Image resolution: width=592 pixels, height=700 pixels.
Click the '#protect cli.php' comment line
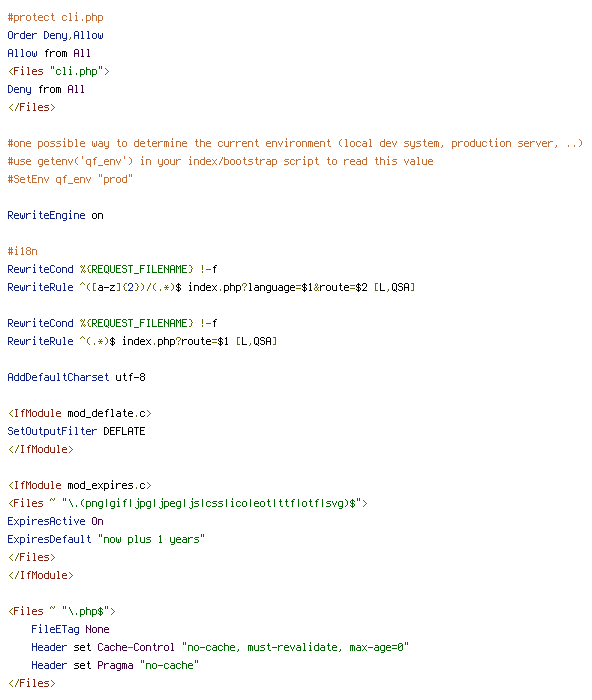pos(55,17)
